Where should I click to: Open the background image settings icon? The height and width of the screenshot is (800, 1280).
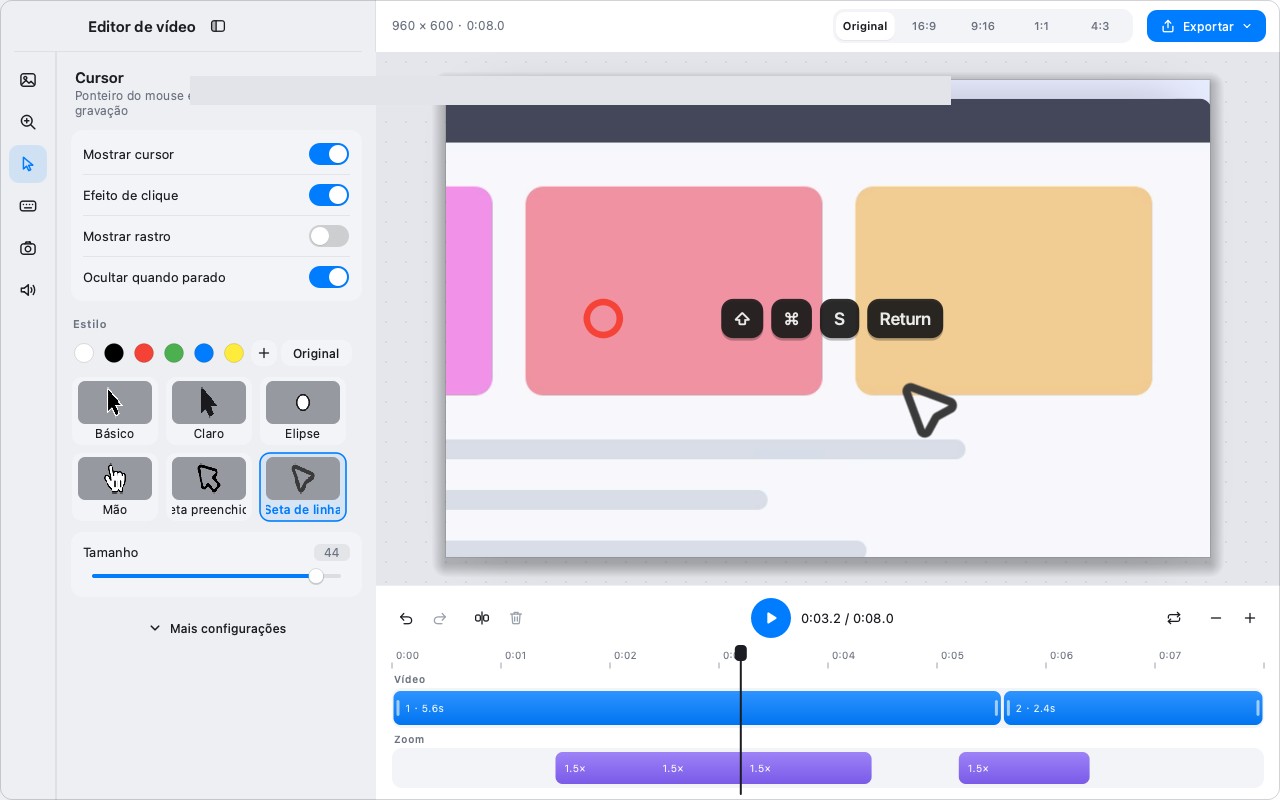(28, 80)
